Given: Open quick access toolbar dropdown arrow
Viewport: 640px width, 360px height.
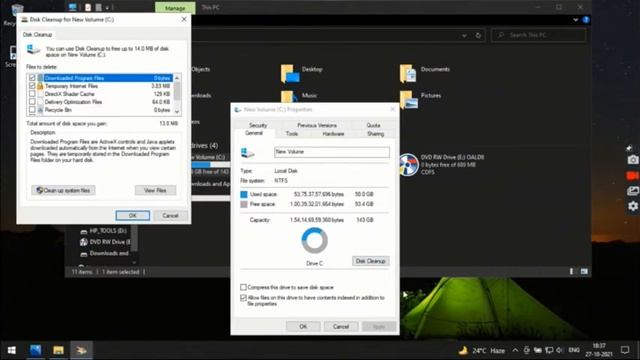Looking at the screenshot, I should pyautogui.click(x=107, y=7).
